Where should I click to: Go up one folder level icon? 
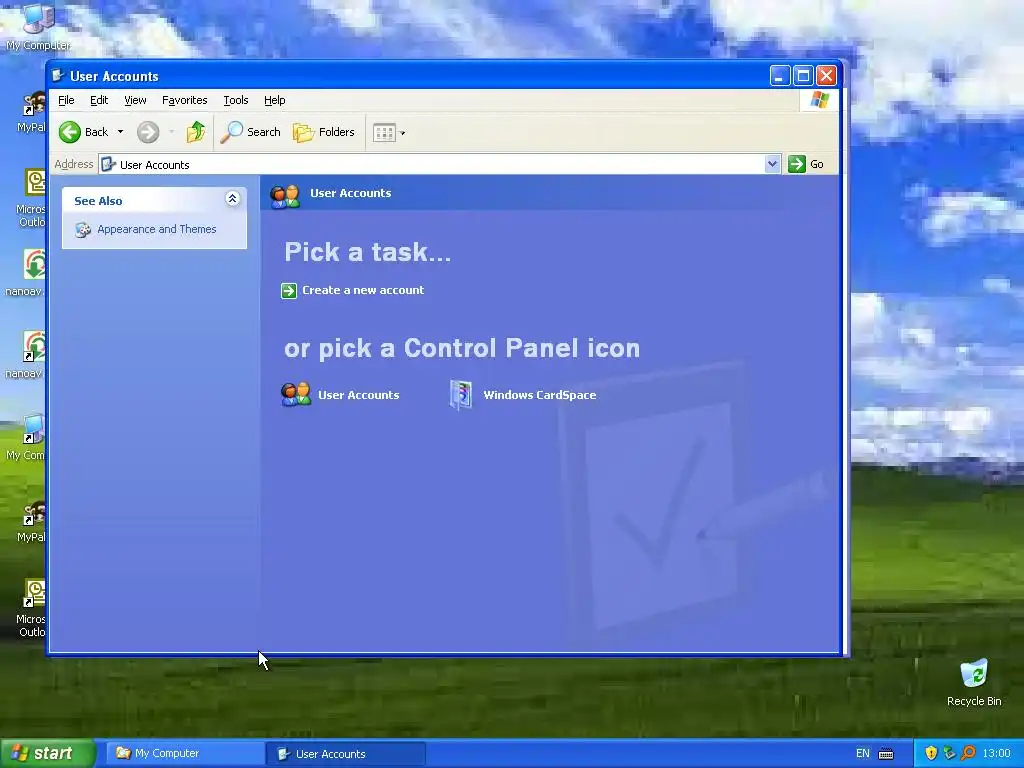coord(195,132)
